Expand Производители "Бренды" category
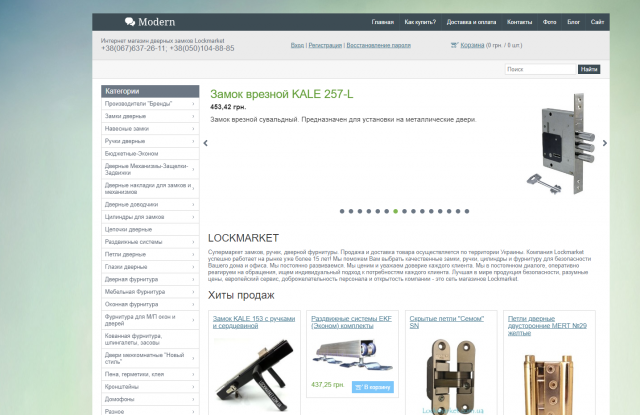640x415 pixels. pyautogui.click(x=150, y=104)
